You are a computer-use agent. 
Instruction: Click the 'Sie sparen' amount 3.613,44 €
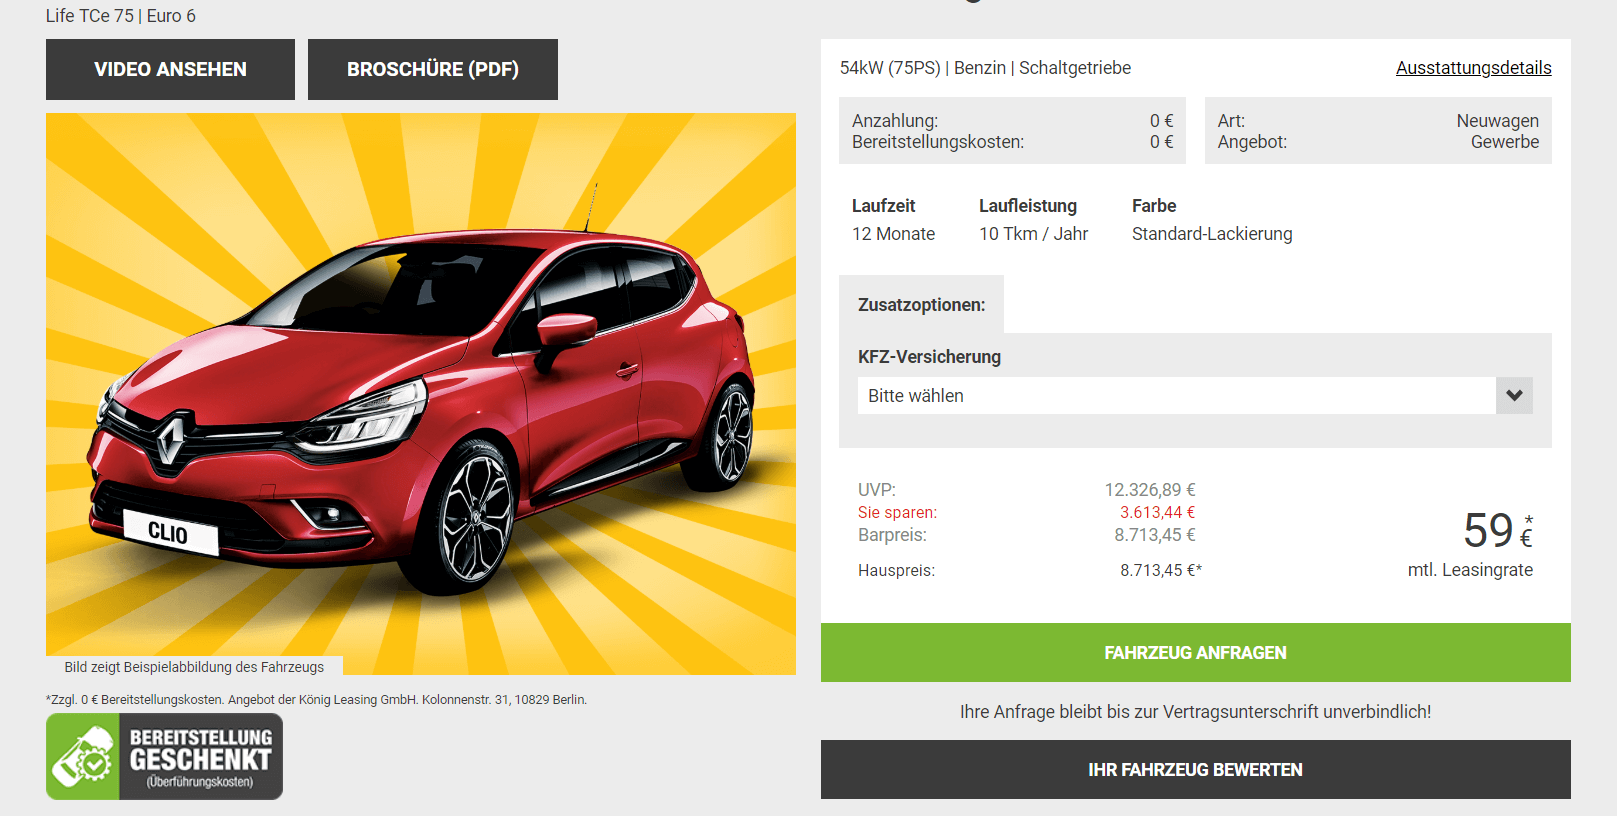click(1157, 512)
